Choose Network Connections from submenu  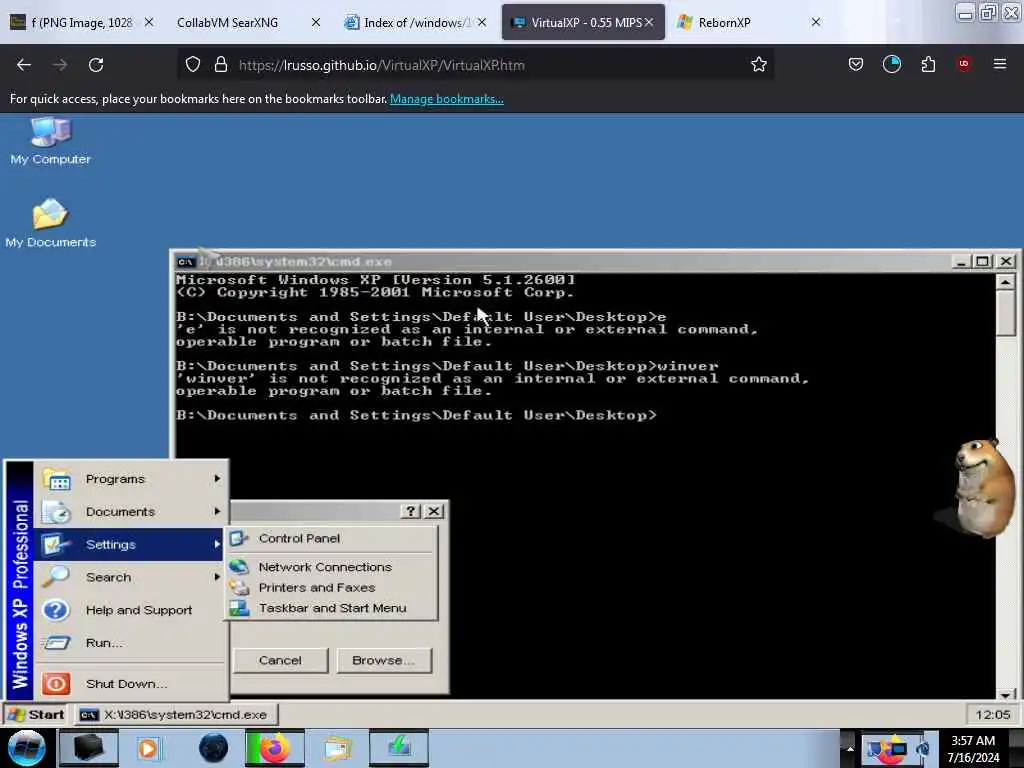click(x=332, y=567)
